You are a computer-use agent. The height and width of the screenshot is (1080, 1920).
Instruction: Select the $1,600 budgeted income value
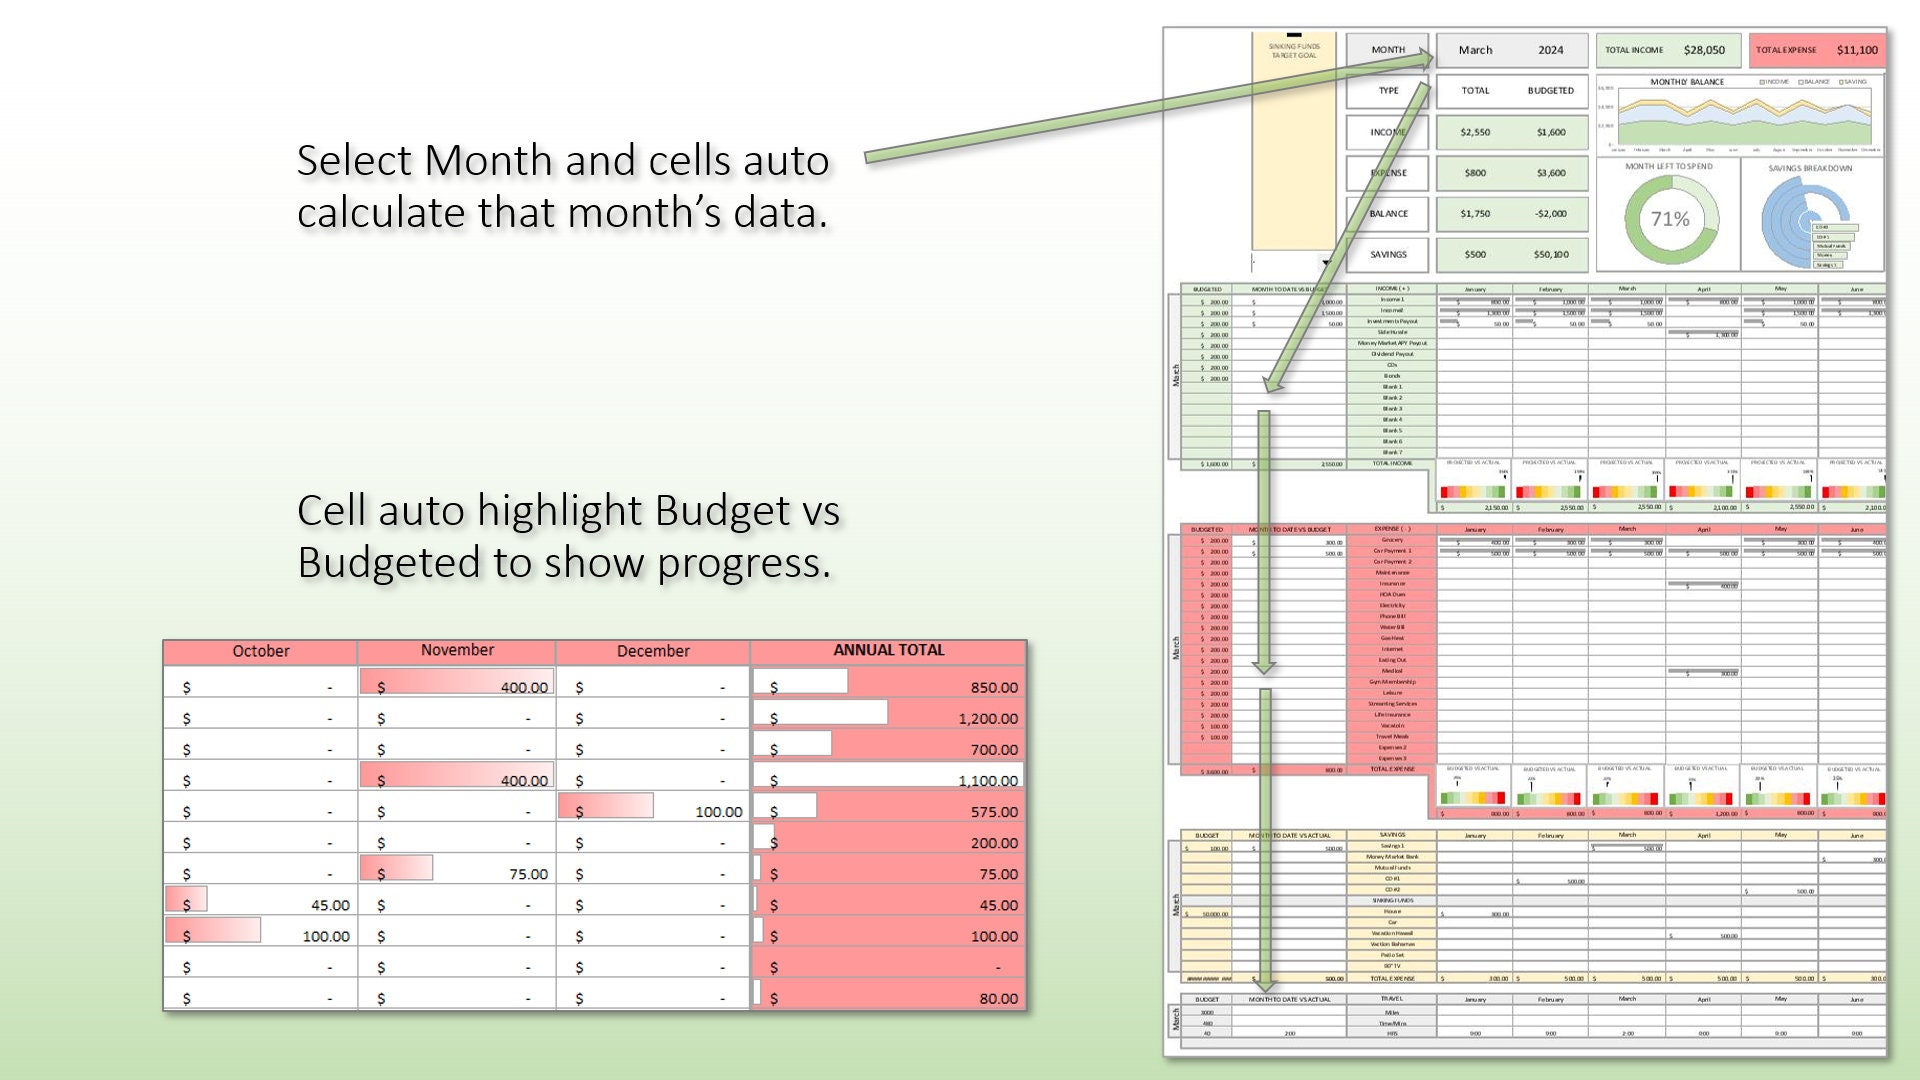(1550, 132)
